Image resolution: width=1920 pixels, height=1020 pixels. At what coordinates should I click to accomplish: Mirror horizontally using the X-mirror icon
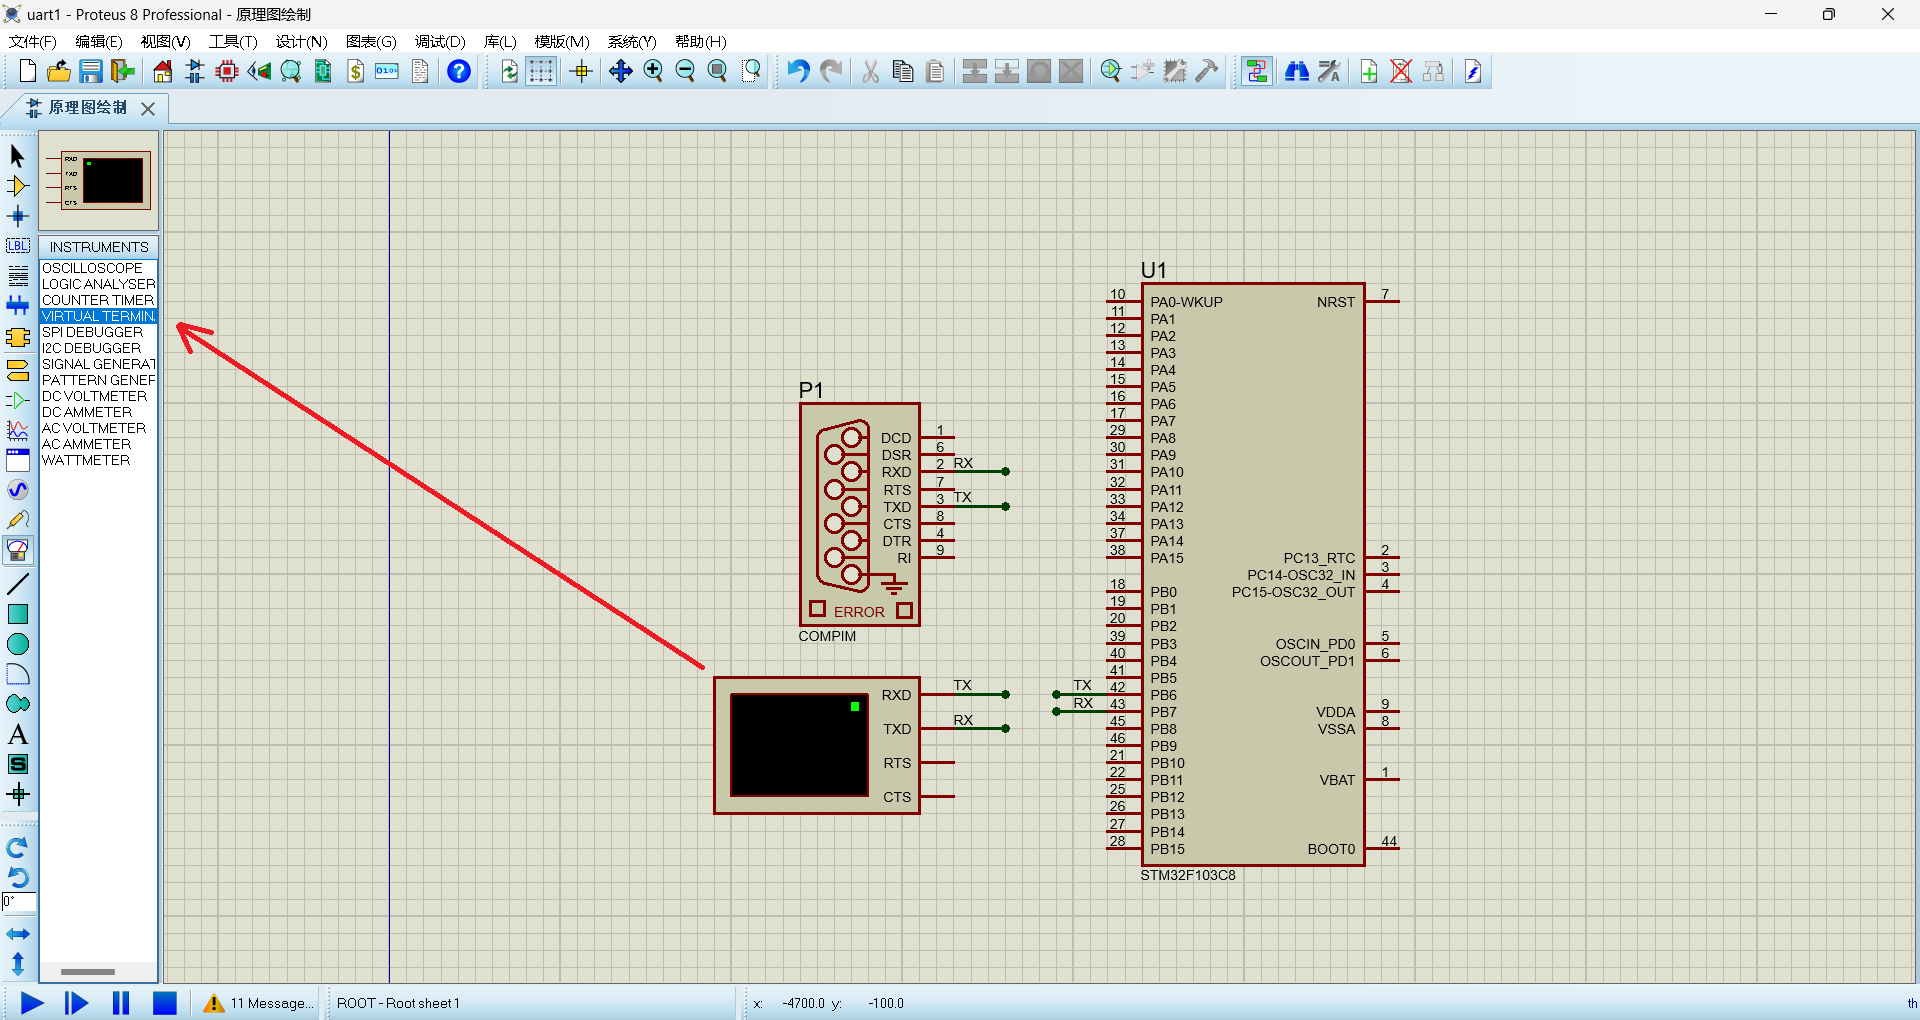[18, 934]
